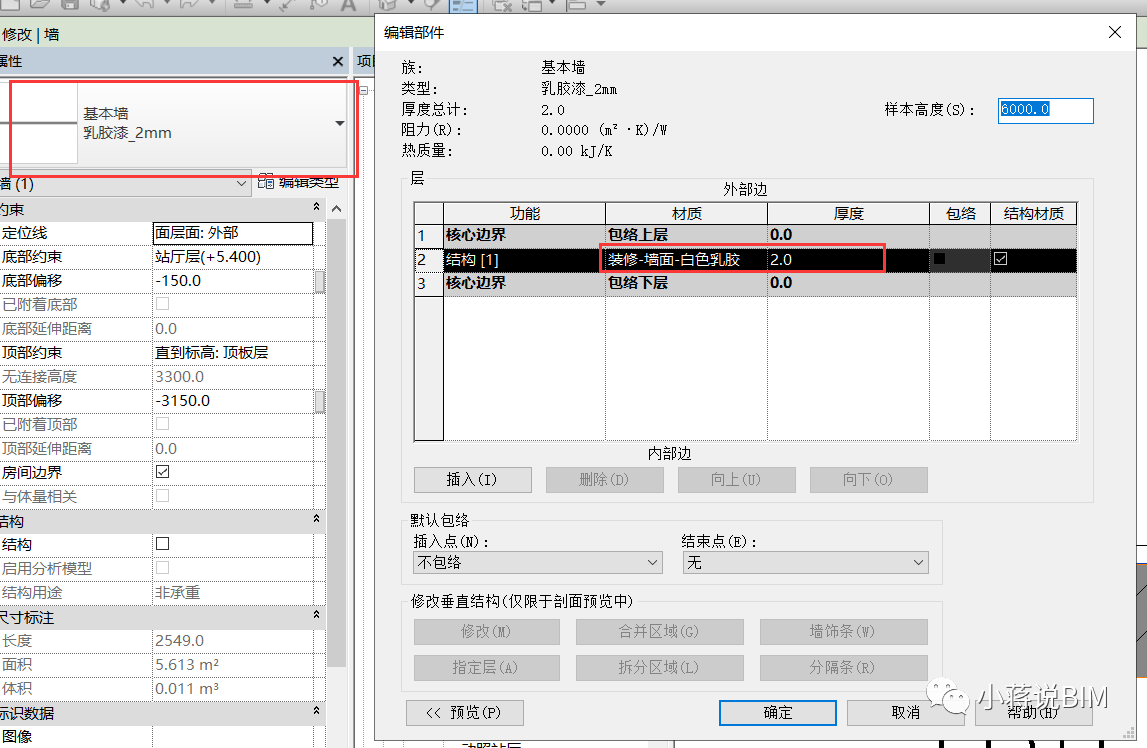Click the properties scrollbar up arrow
The width and height of the screenshot is (1147, 748).
(336, 208)
